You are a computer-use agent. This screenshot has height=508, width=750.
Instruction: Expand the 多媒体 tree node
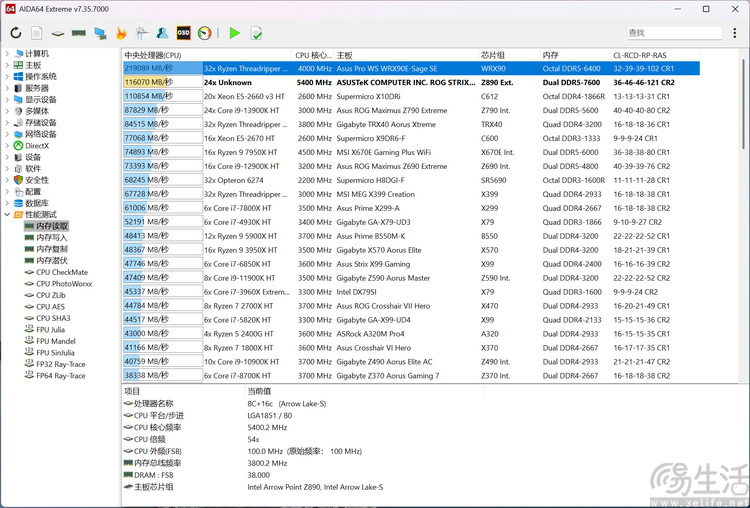[7, 111]
